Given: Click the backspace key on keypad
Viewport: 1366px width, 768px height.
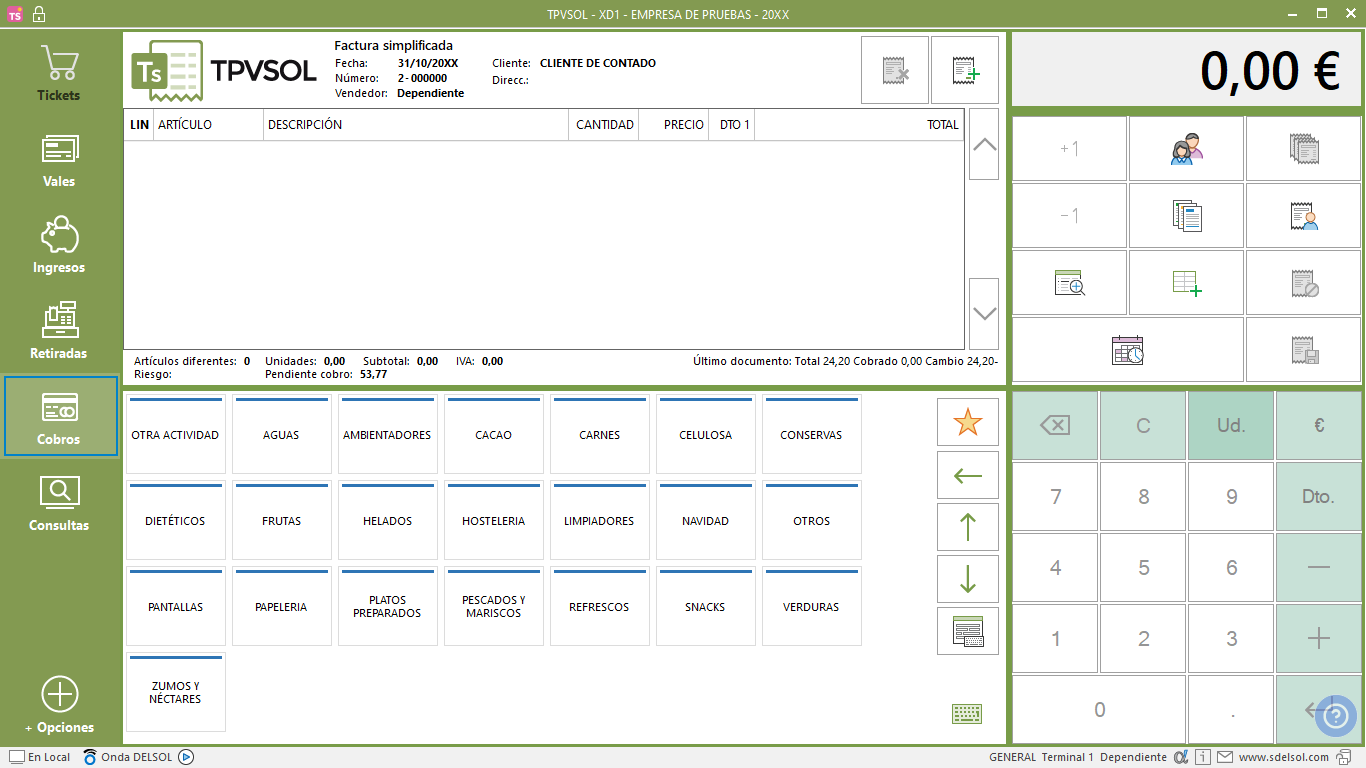Looking at the screenshot, I should pos(1055,425).
